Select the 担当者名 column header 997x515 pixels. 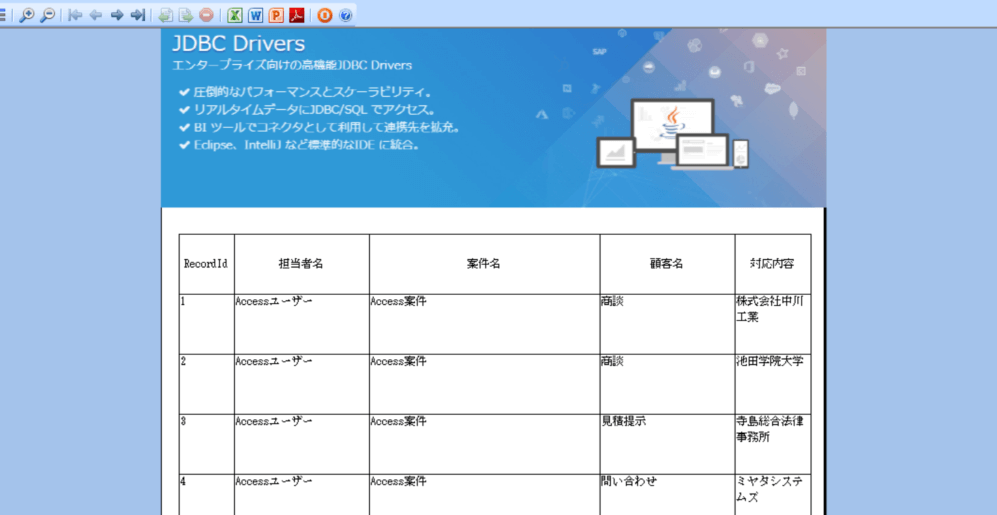point(301,264)
